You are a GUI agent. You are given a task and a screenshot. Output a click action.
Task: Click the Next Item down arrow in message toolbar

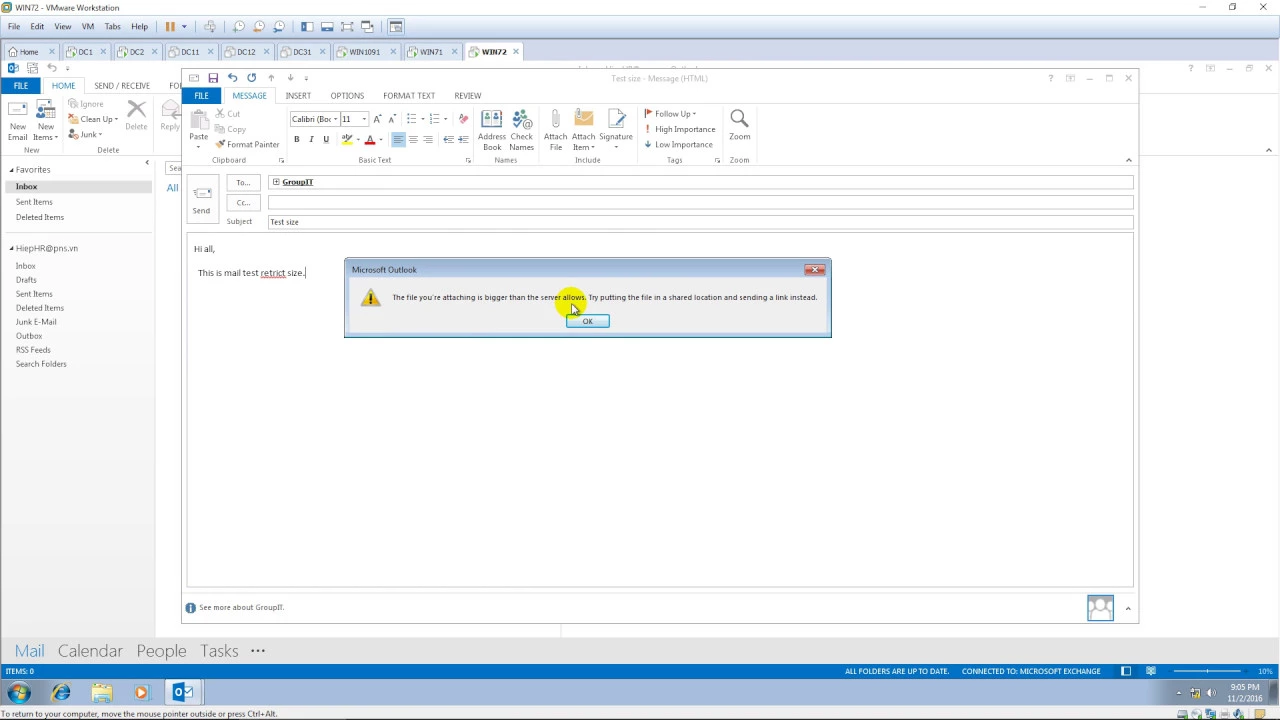point(290,78)
